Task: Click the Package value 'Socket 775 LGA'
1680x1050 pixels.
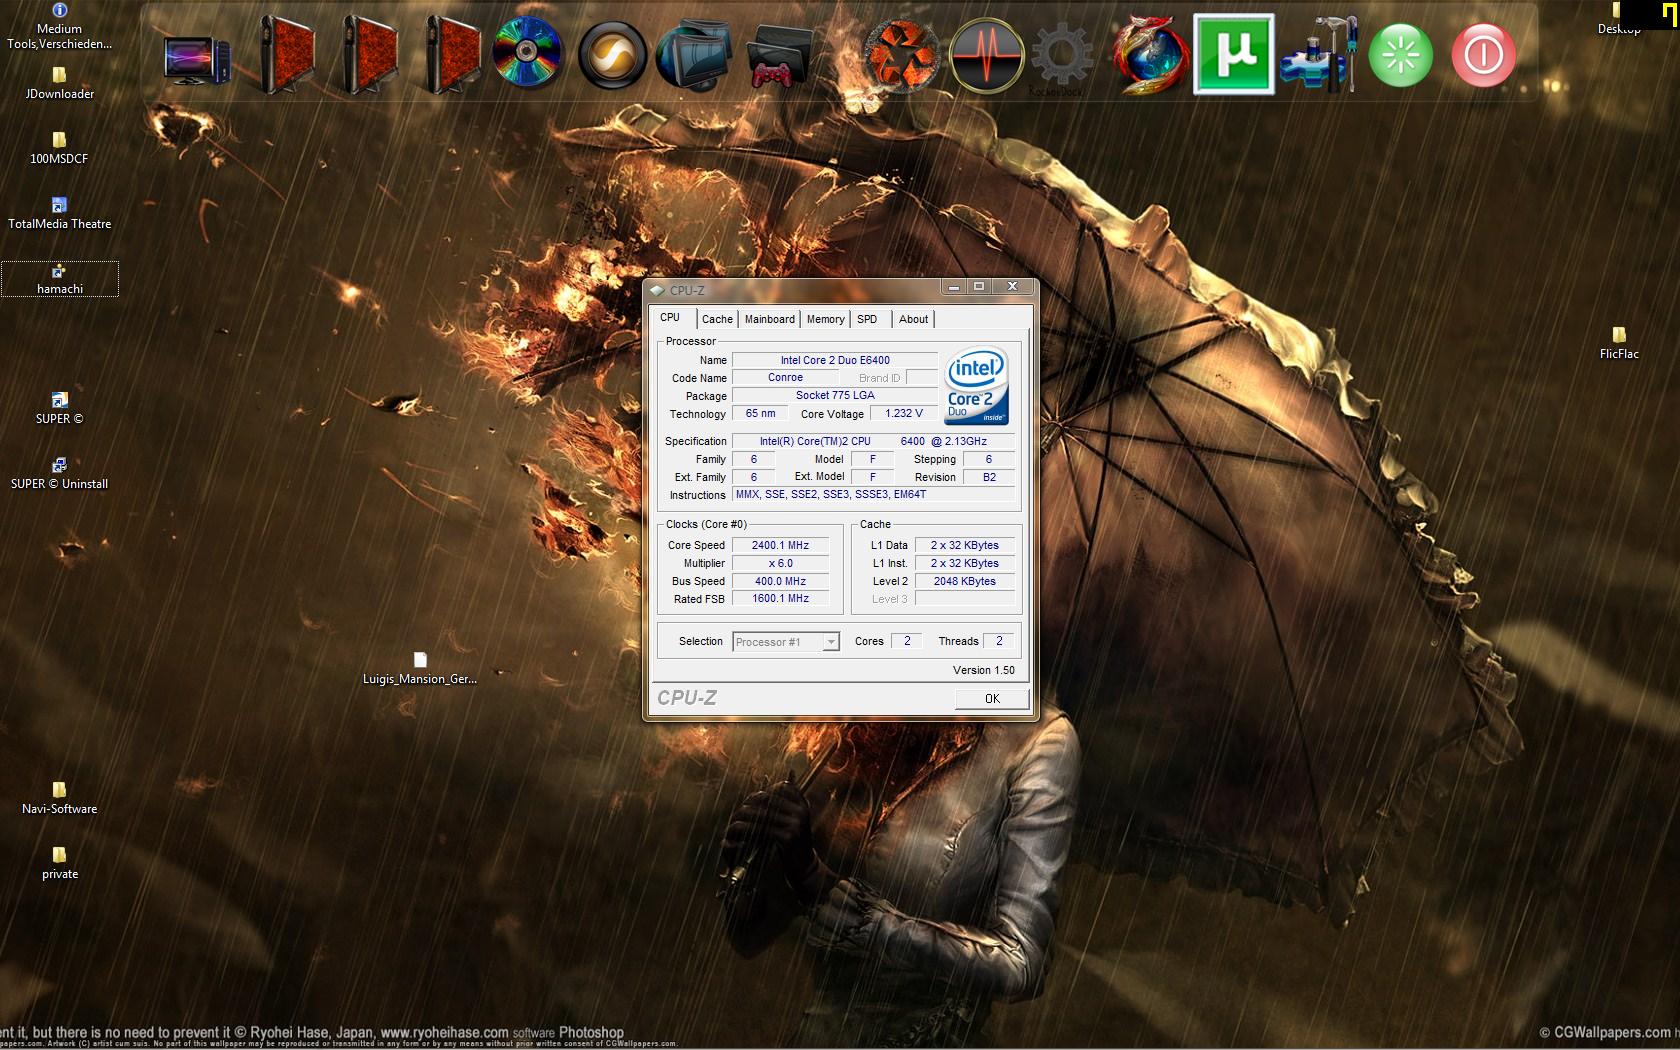Action: click(835, 396)
